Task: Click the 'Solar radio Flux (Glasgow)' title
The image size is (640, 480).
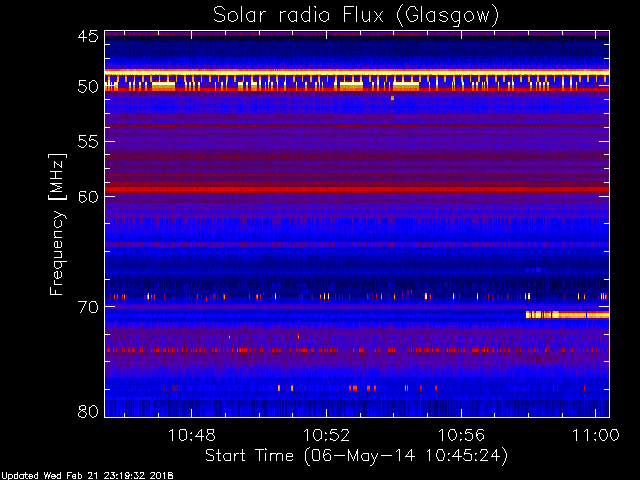Action: tap(356, 15)
